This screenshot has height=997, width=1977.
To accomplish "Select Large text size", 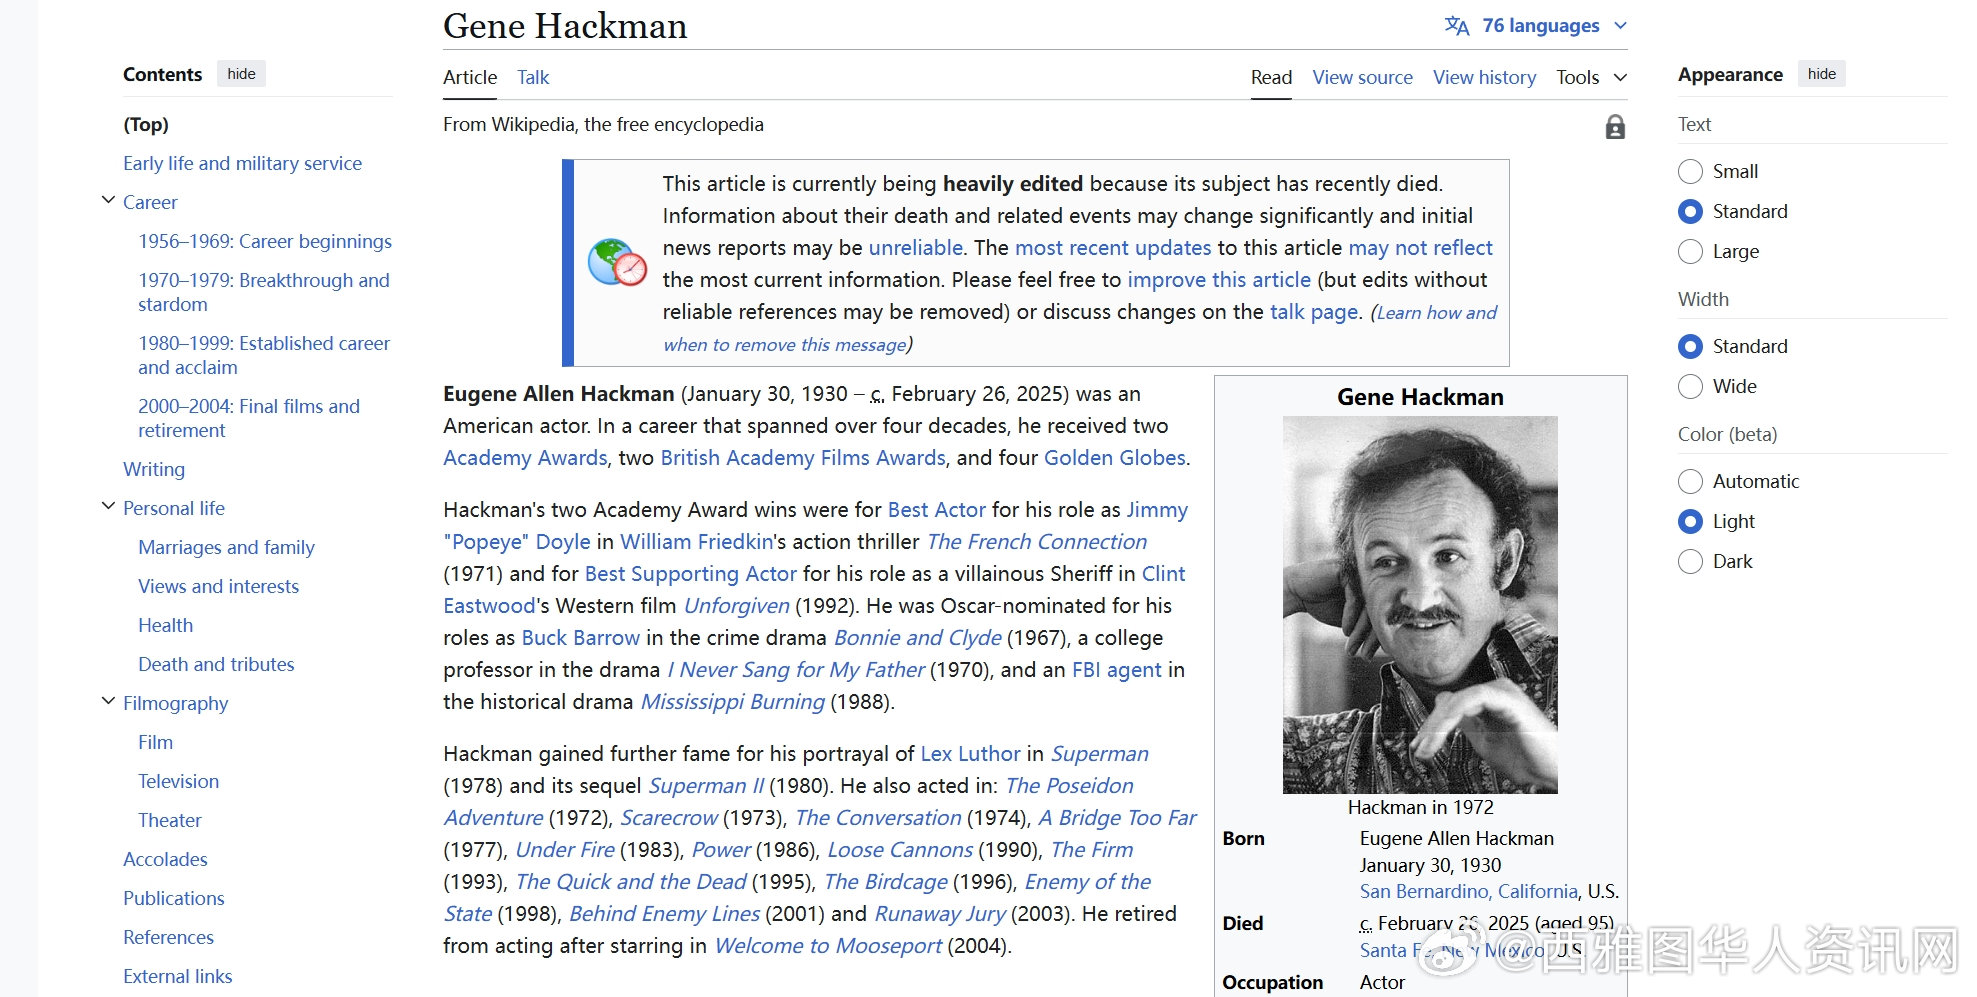I will pos(1690,251).
